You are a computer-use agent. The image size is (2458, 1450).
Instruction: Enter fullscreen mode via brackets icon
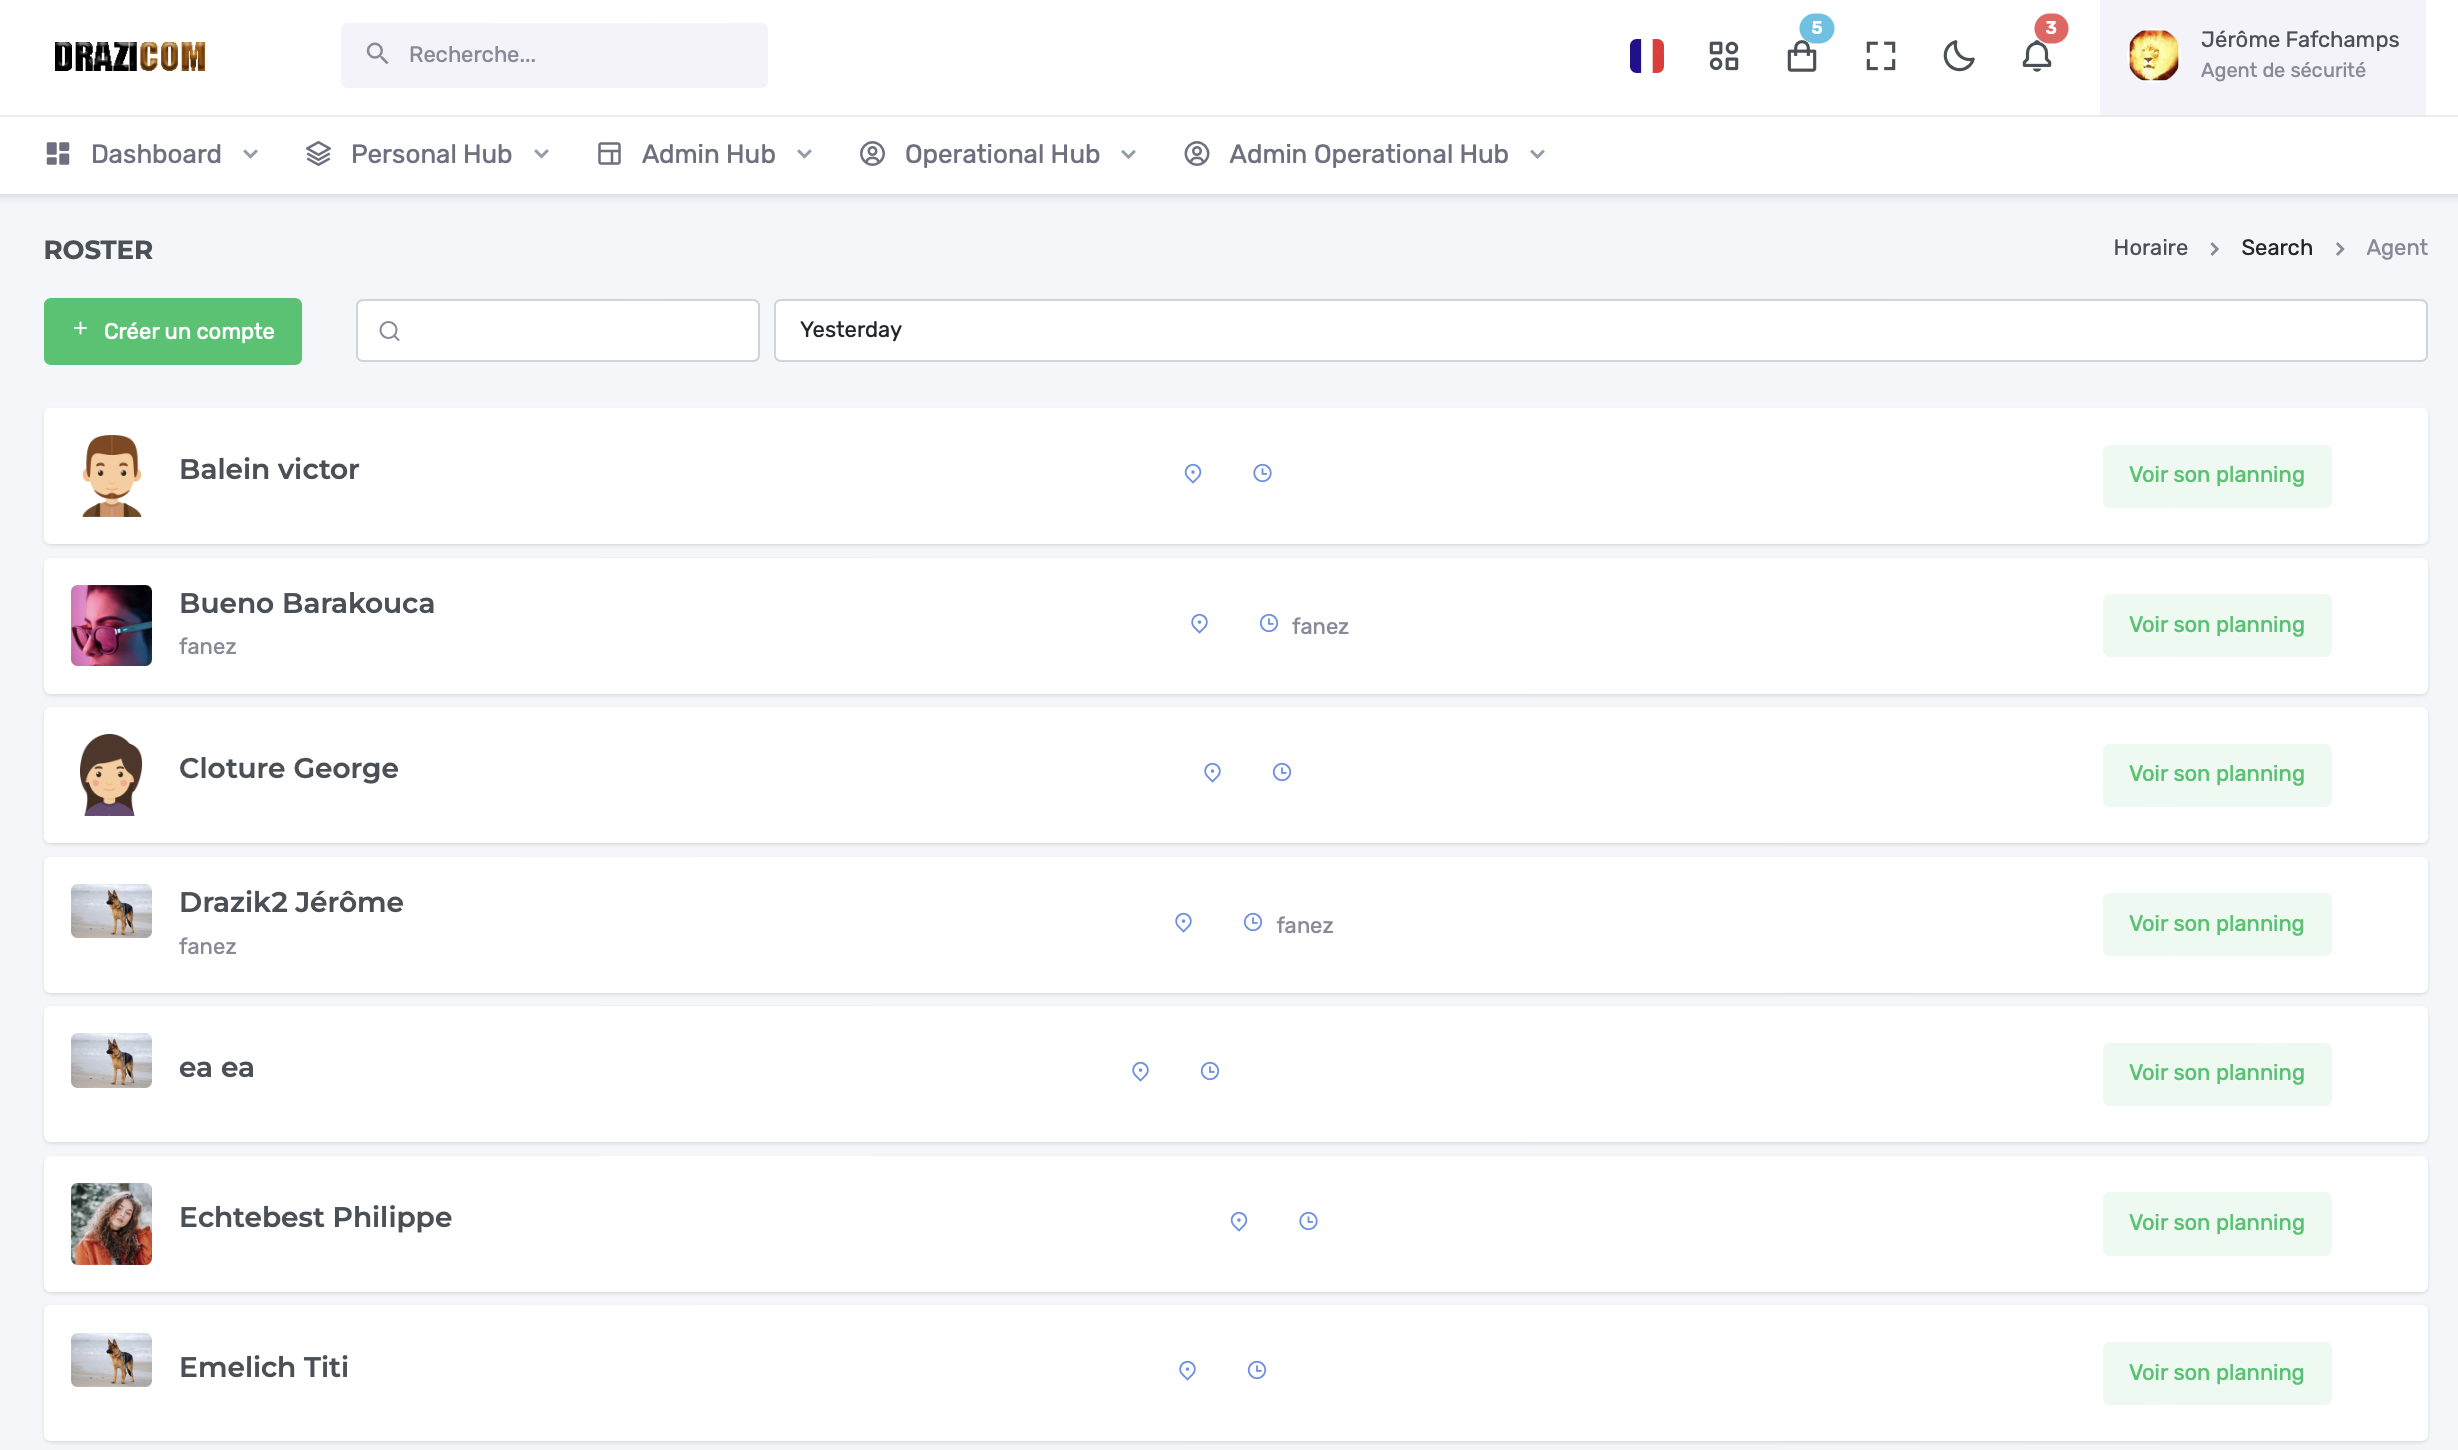(1880, 56)
